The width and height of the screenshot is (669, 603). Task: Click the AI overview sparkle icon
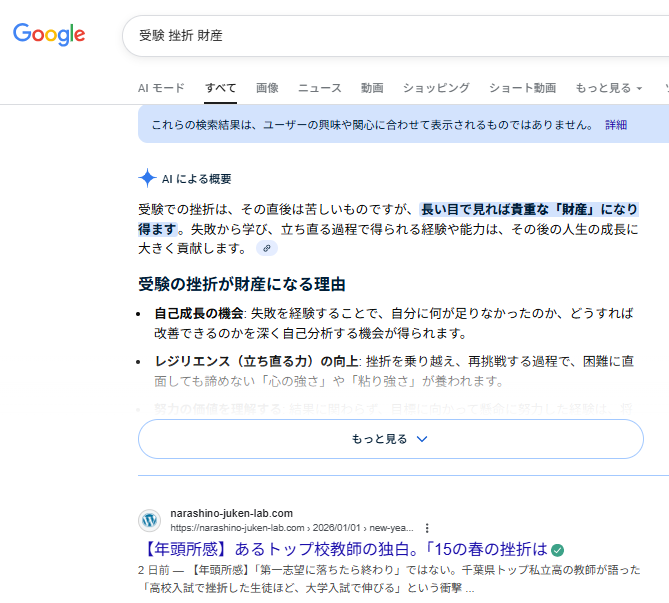147,179
